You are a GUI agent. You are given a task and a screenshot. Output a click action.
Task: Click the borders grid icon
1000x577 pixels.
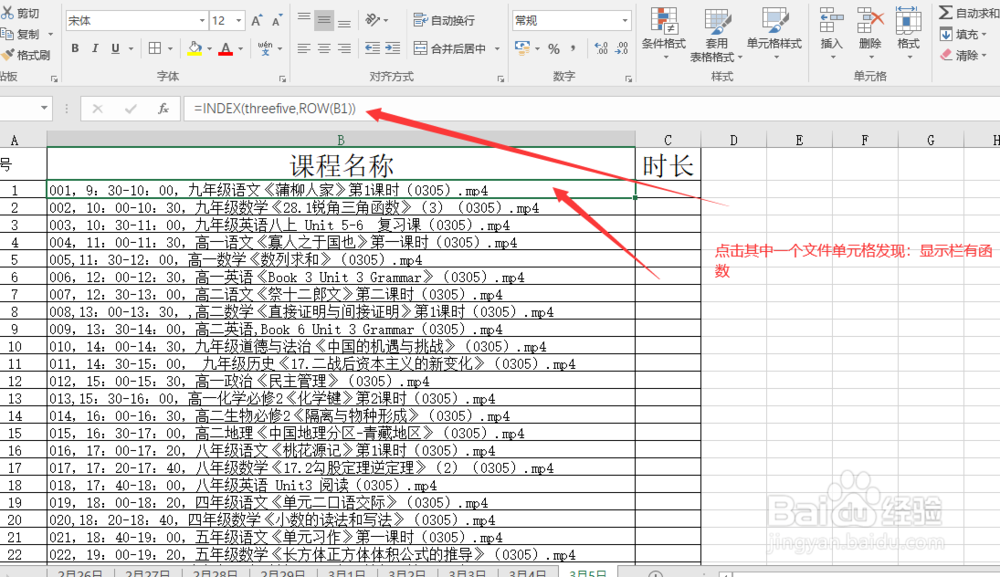155,48
